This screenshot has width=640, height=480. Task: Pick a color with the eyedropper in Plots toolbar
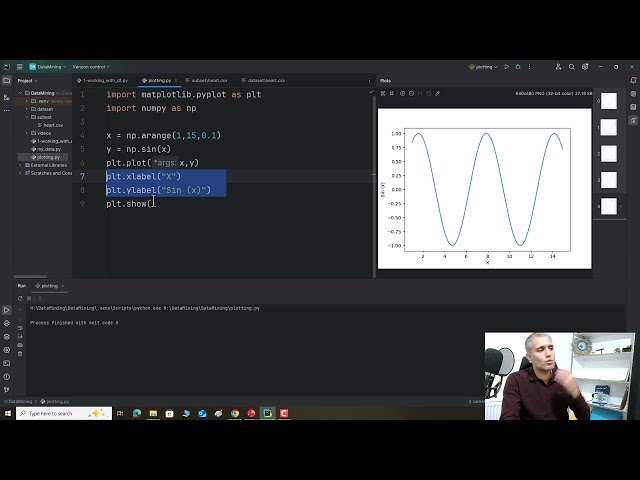click(438, 93)
